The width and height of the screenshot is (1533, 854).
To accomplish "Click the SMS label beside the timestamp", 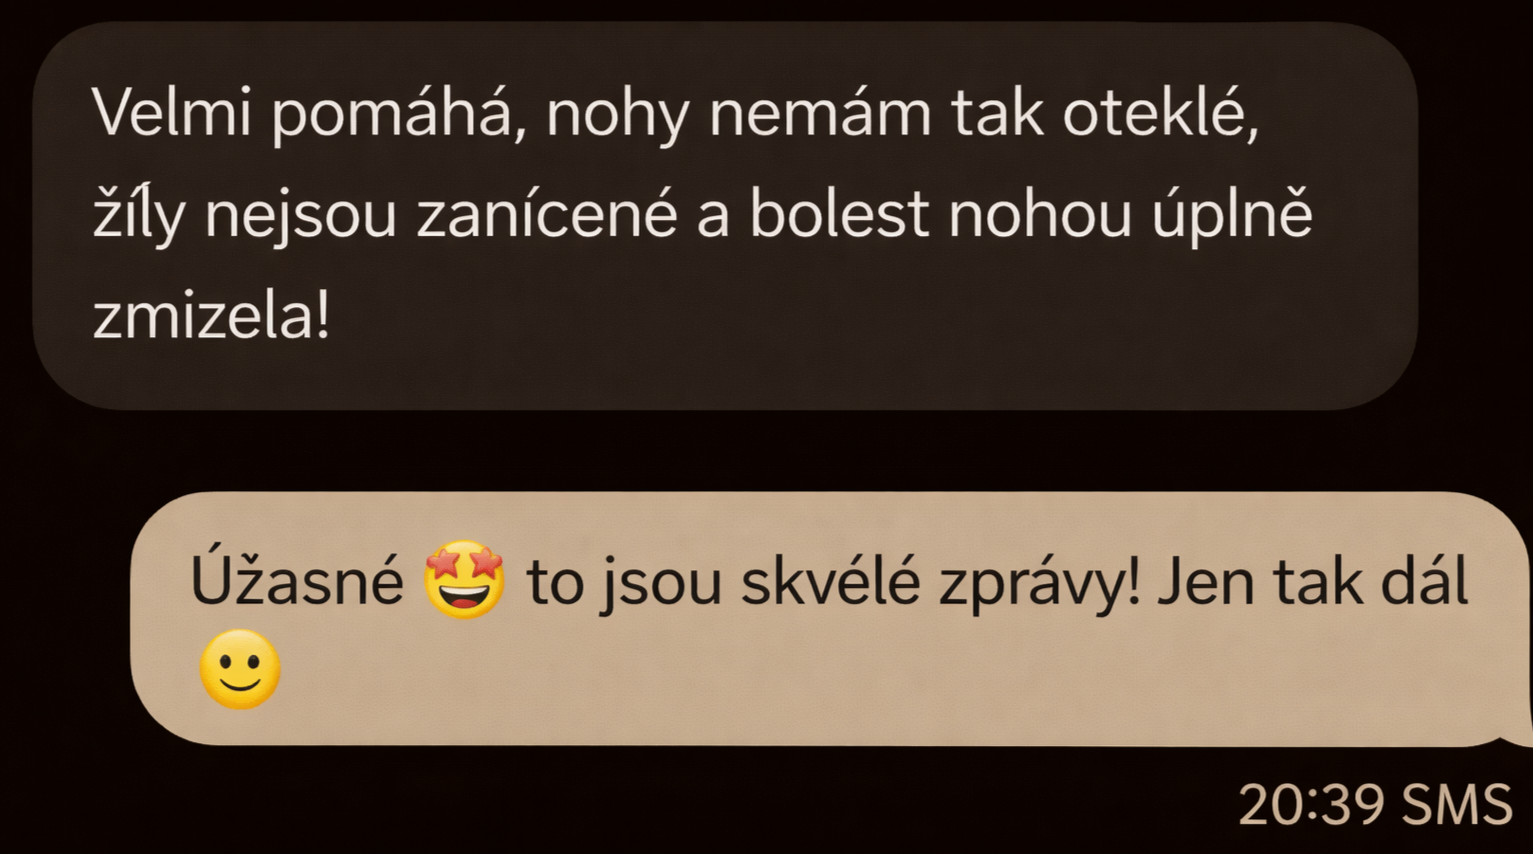I will (x=1457, y=804).
